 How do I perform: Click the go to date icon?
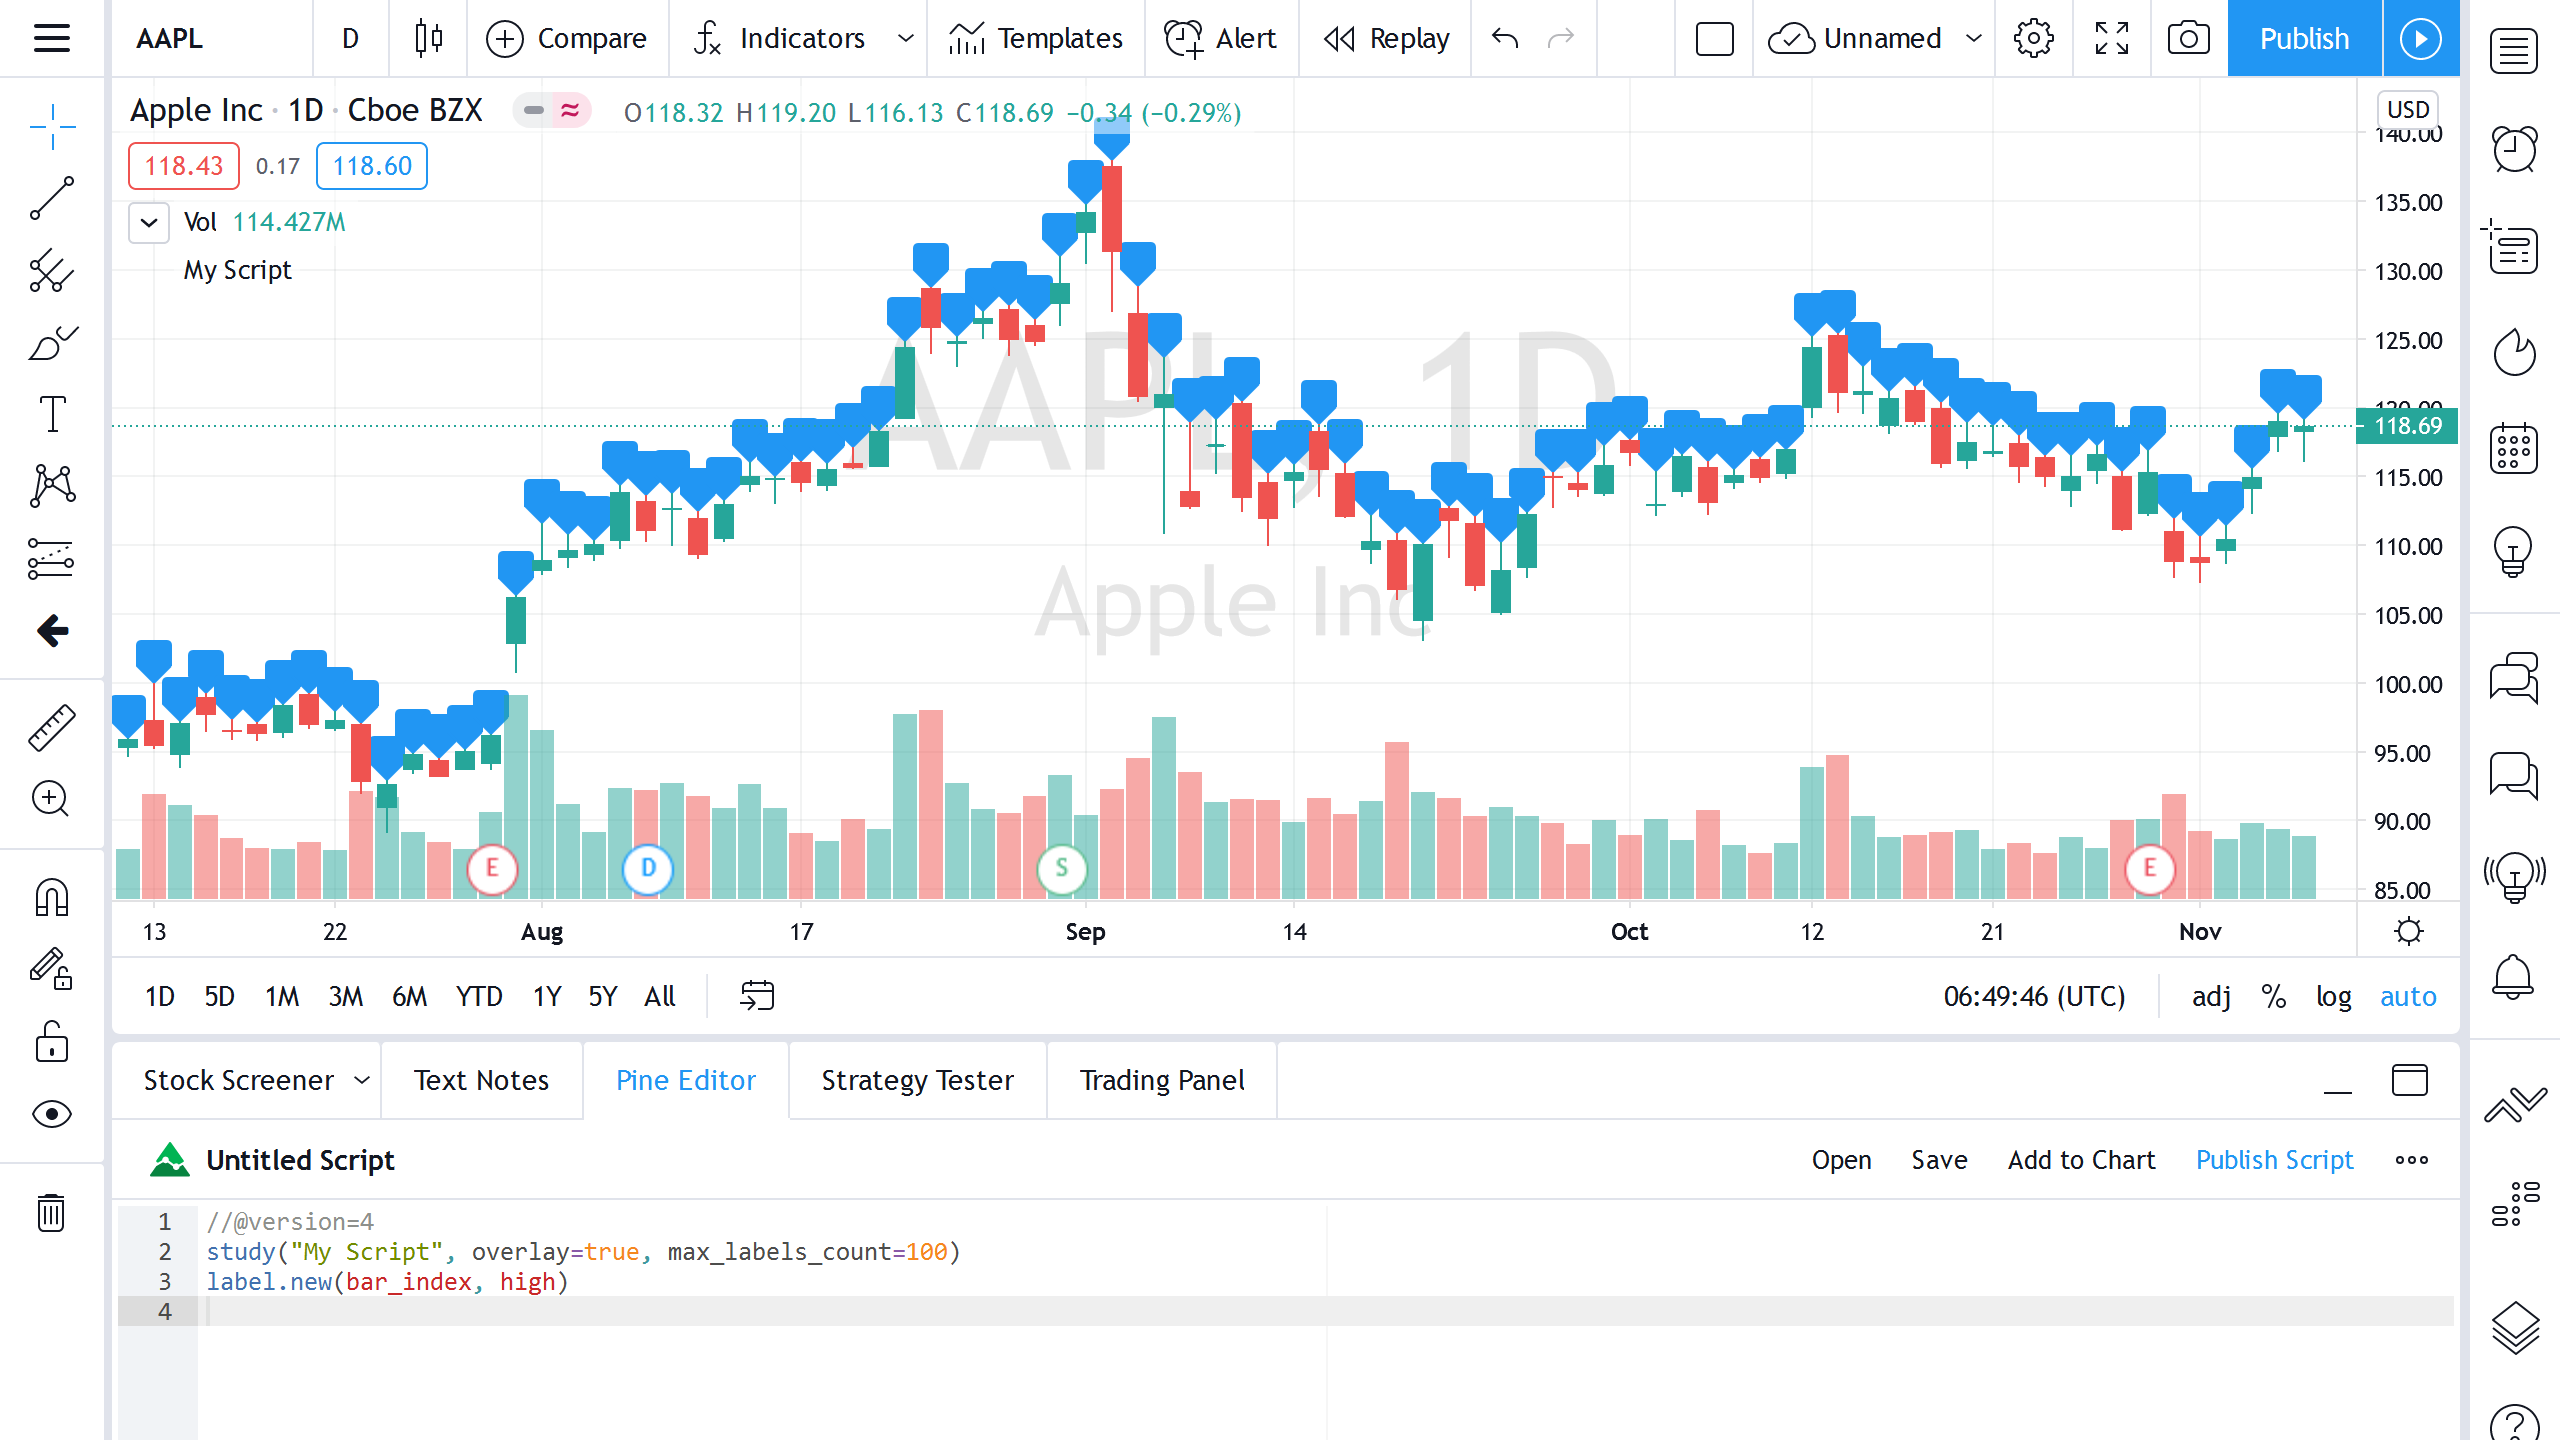click(757, 996)
